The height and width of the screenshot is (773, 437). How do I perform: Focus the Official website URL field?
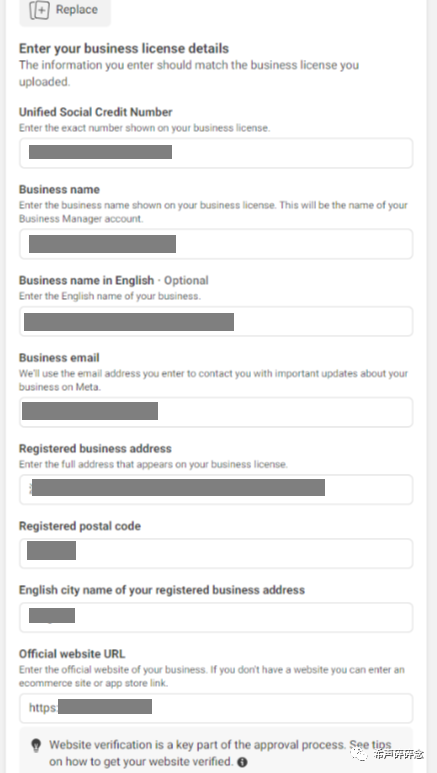[216, 708]
